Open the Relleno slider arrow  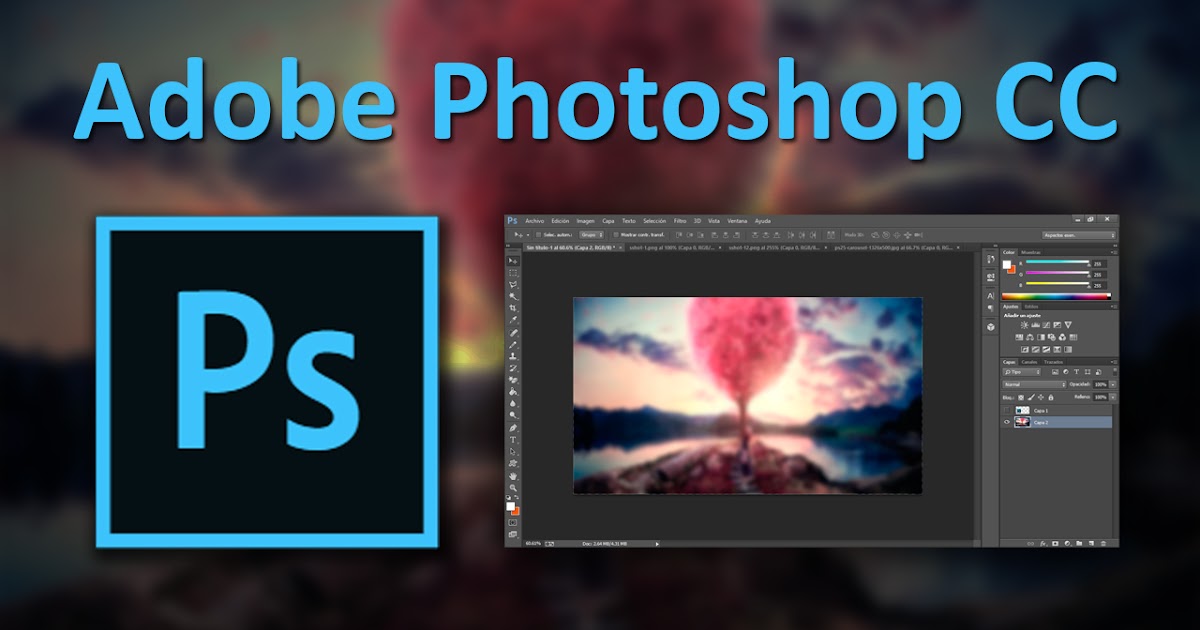click(1113, 397)
